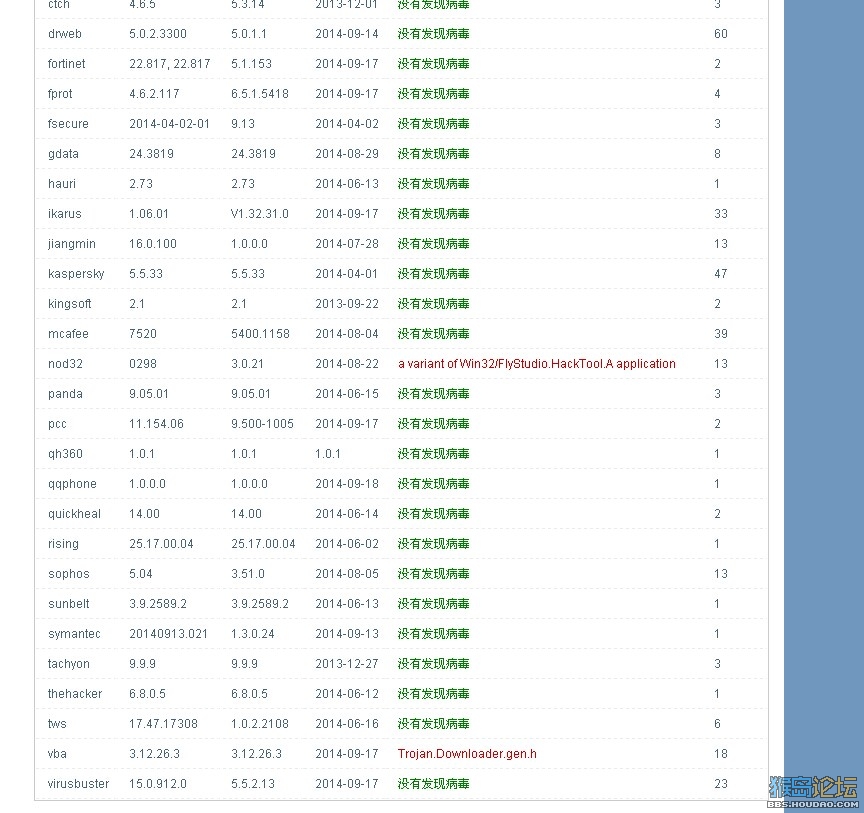Image resolution: width=864 pixels, height=813 pixels.
Task: Click sunbelt version 3.9.2589.2 first column
Action: pos(158,604)
